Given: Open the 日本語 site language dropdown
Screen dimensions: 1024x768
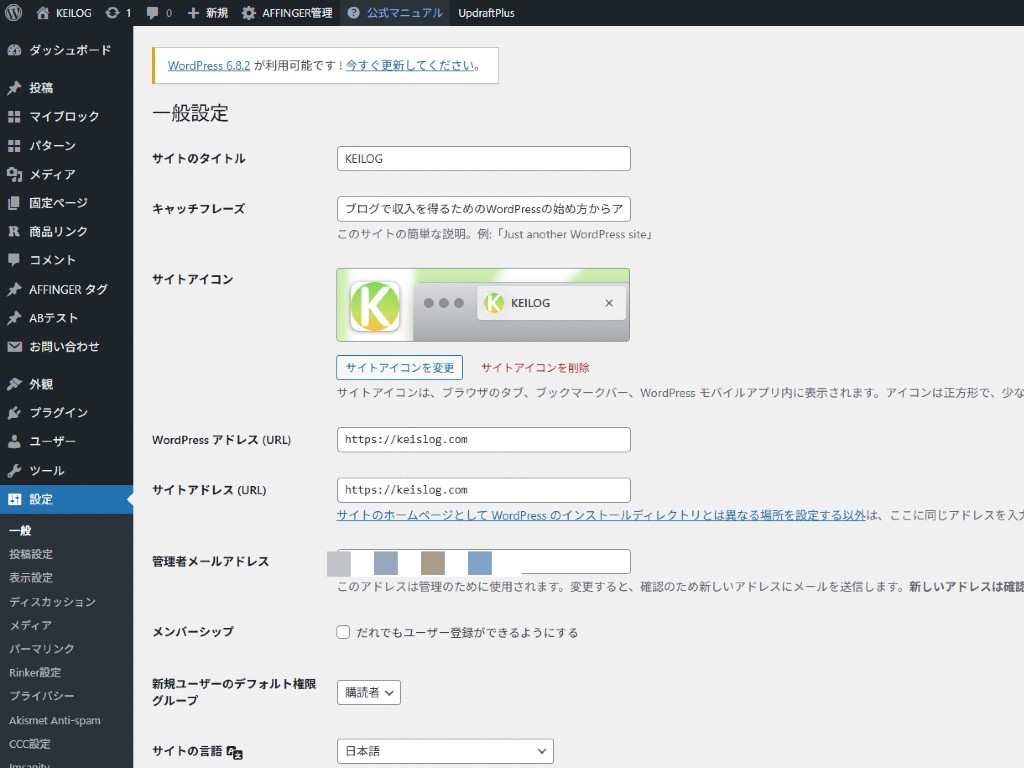Looking at the screenshot, I should [x=445, y=751].
